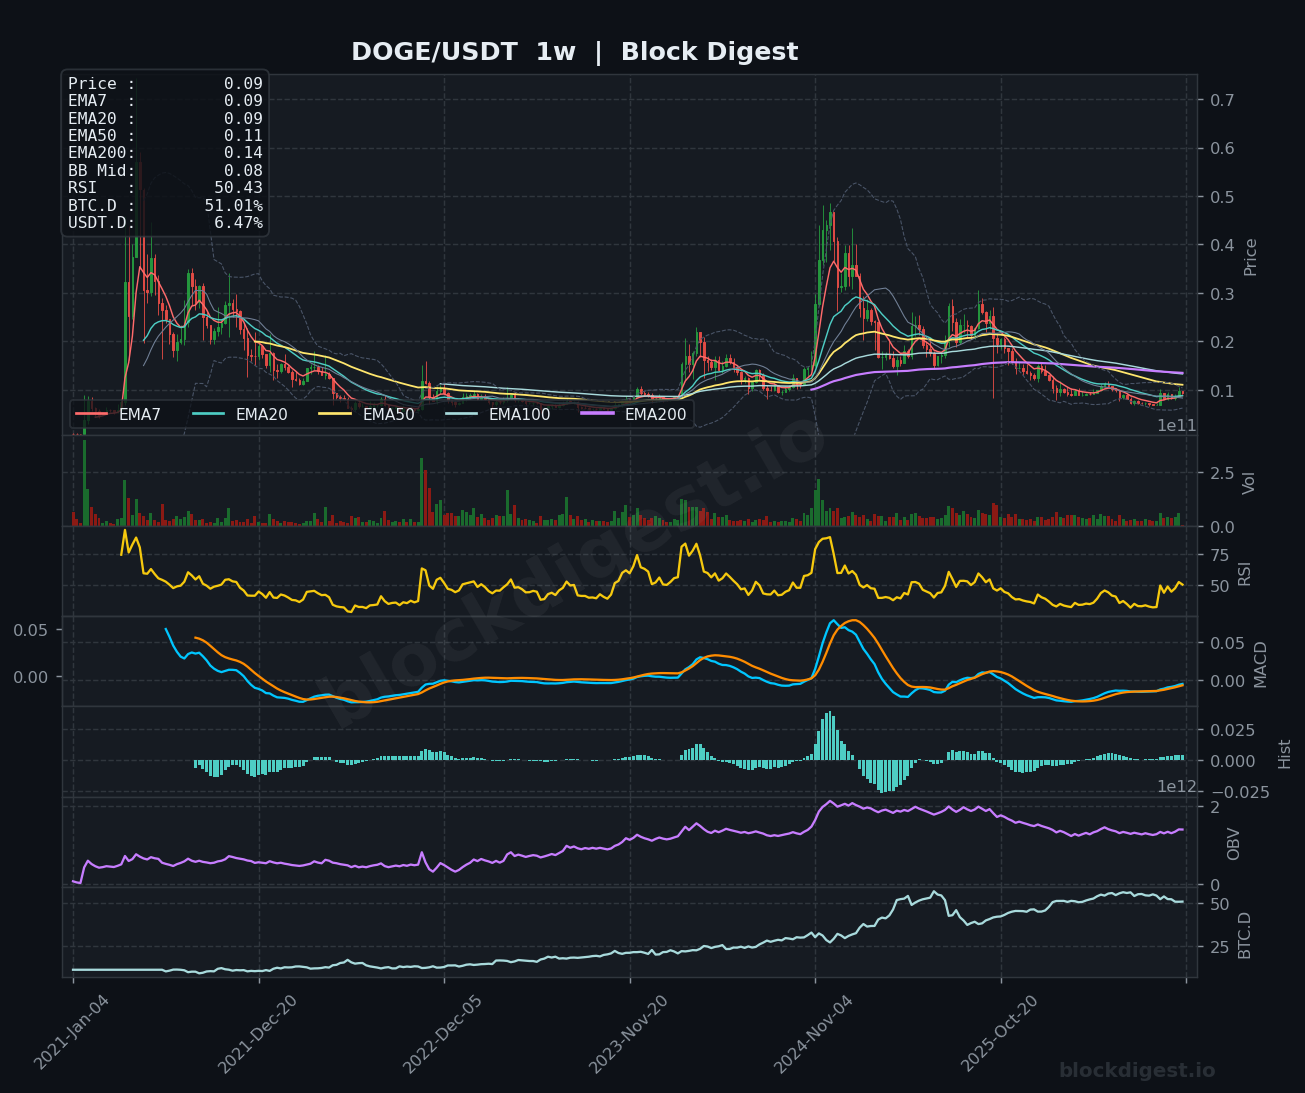The image size is (1305, 1093).
Task: Select the "2023-Nov-20" date tick label
Action: coord(627,1034)
